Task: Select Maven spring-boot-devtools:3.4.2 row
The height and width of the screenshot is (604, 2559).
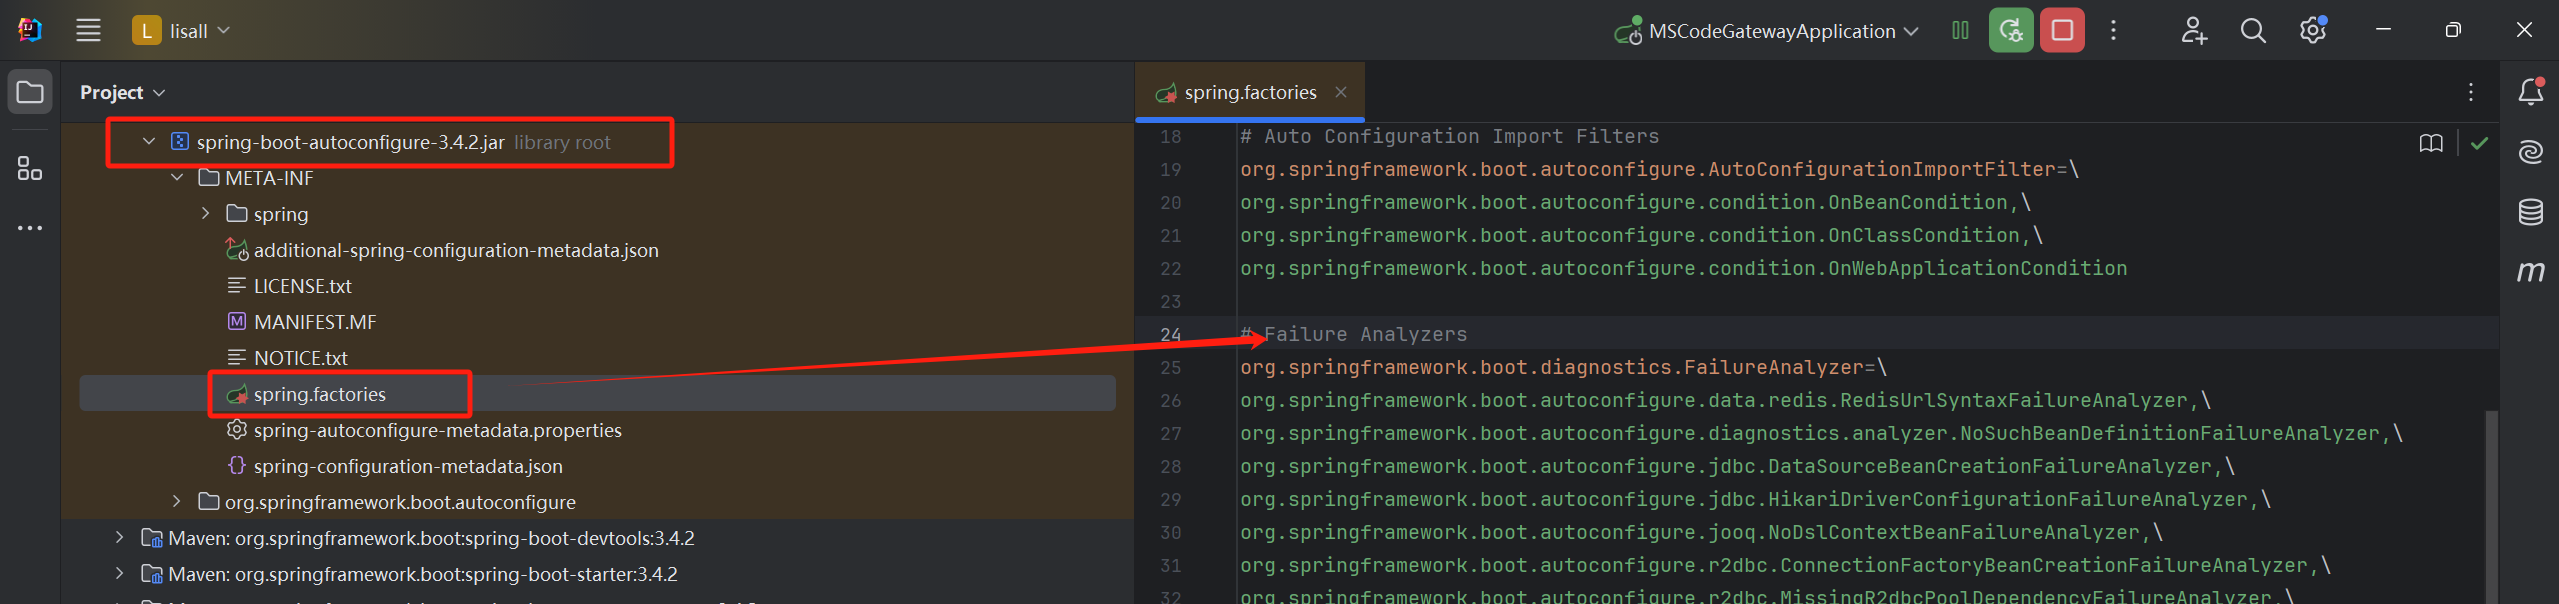Action: (431, 538)
